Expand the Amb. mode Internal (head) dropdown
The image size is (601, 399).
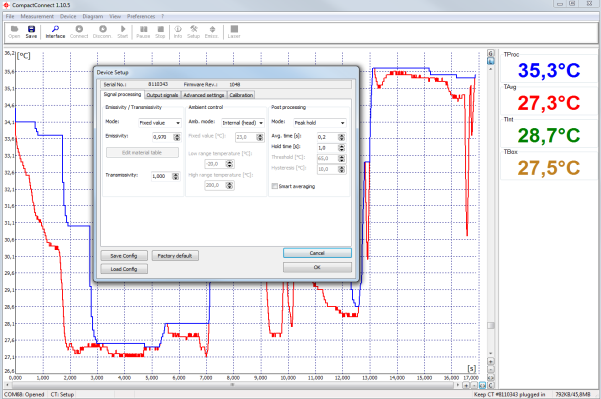(x=243, y=123)
